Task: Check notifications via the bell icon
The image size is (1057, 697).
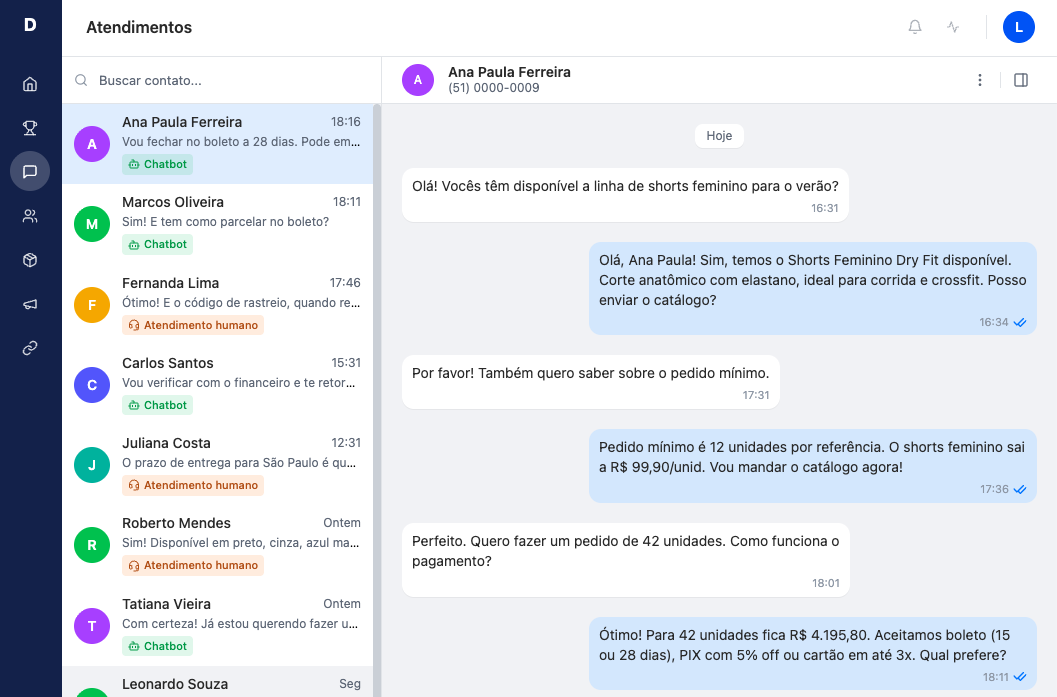Action: pos(914,27)
